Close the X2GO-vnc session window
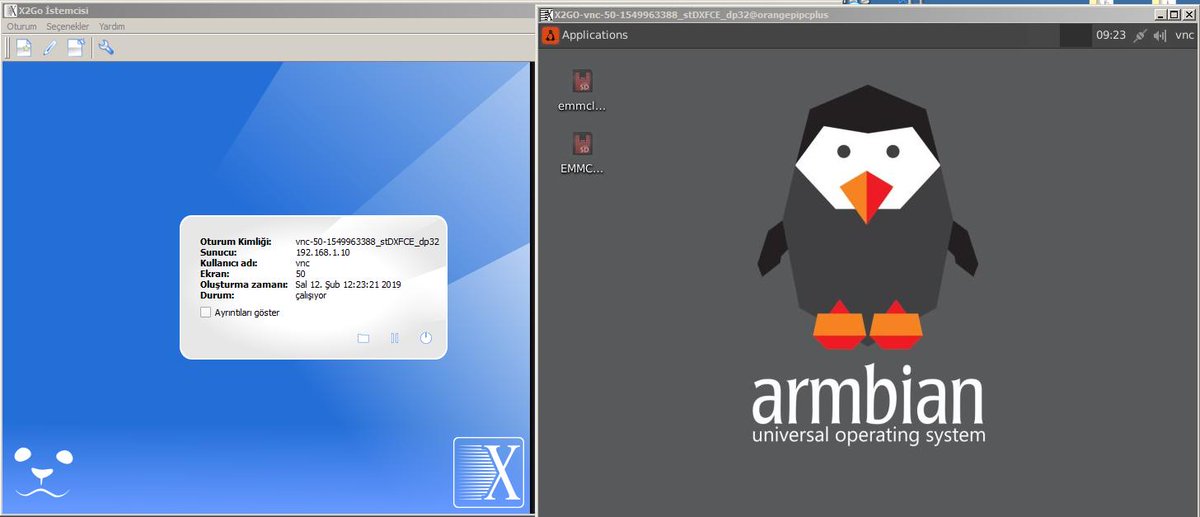Viewport: 1200px width, 517px height. point(1188,15)
